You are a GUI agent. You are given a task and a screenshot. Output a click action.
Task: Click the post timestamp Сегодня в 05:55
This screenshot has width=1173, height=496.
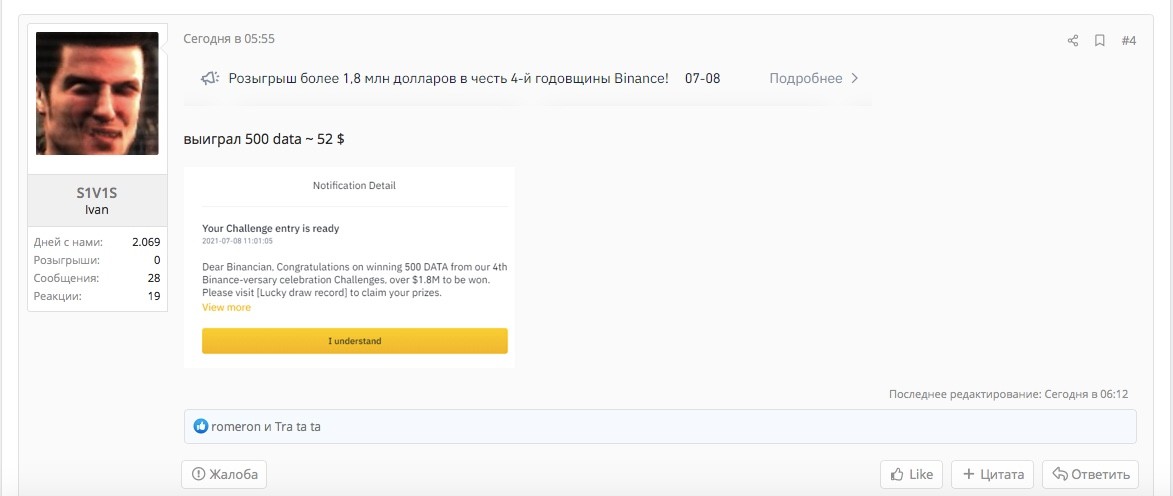coord(229,39)
